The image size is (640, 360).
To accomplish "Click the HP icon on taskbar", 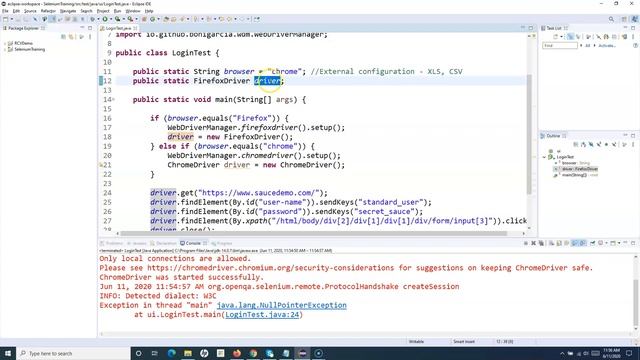I will 204,353.
